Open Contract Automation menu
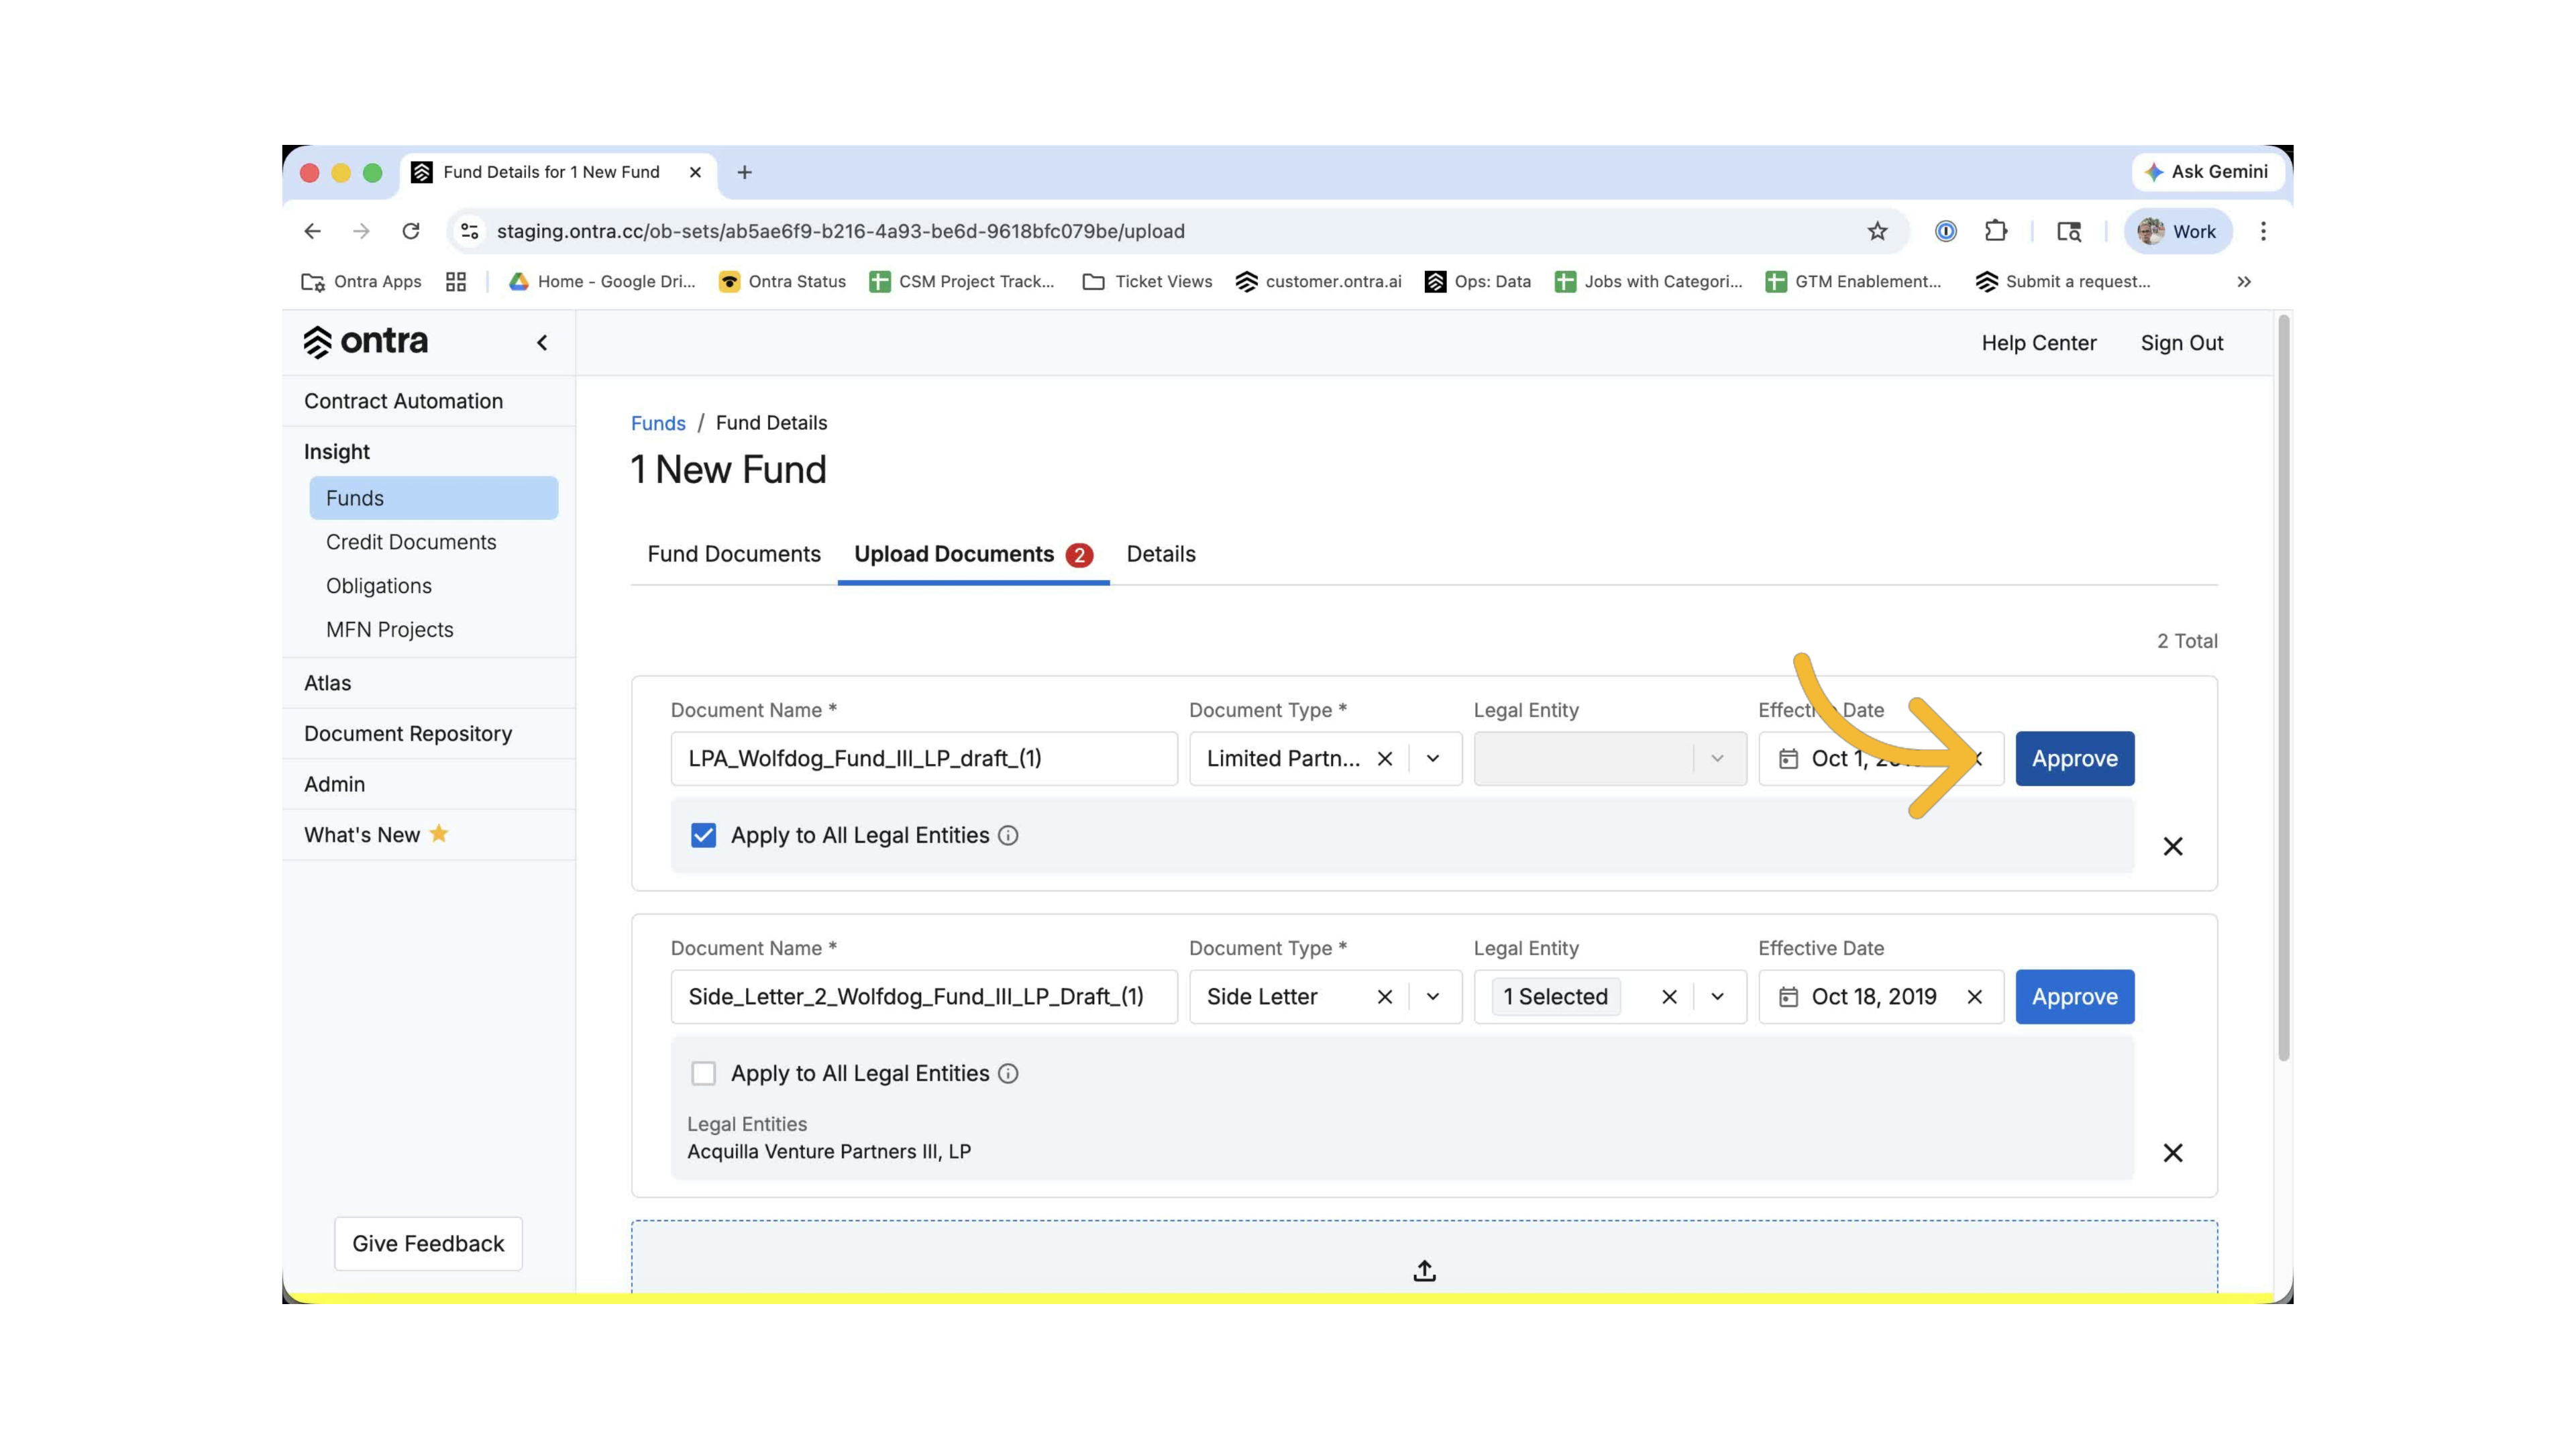The height and width of the screenshot is (1449, 2576). point(403,401)
